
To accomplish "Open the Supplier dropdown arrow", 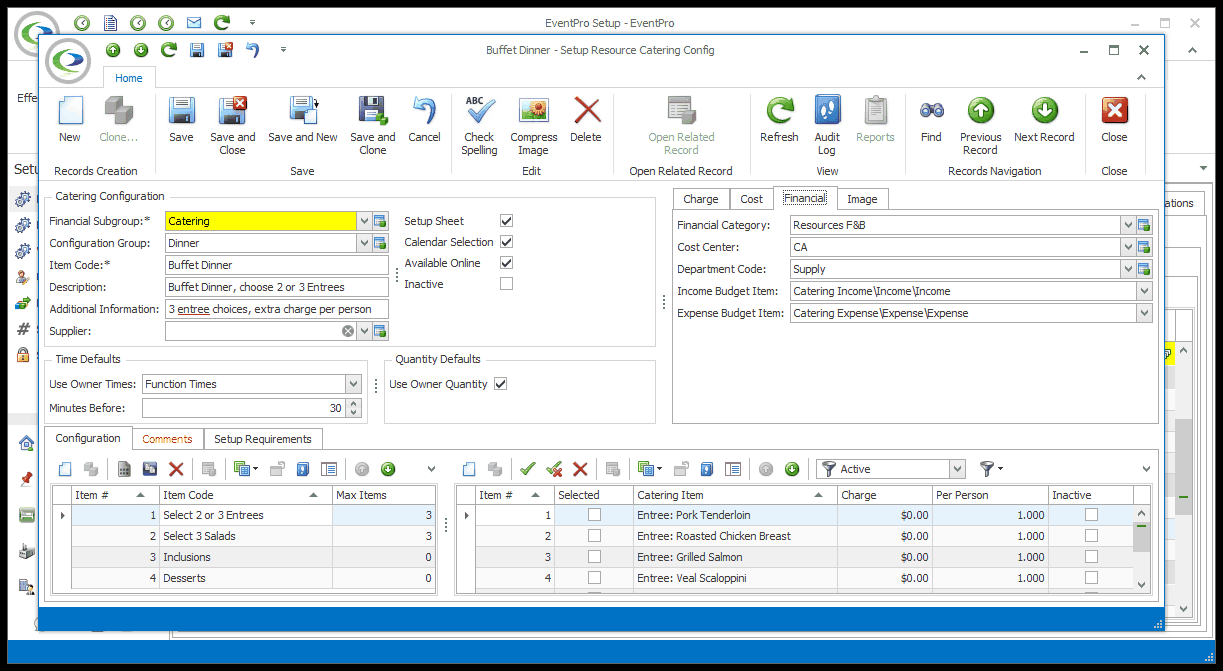I will [364, 331].
